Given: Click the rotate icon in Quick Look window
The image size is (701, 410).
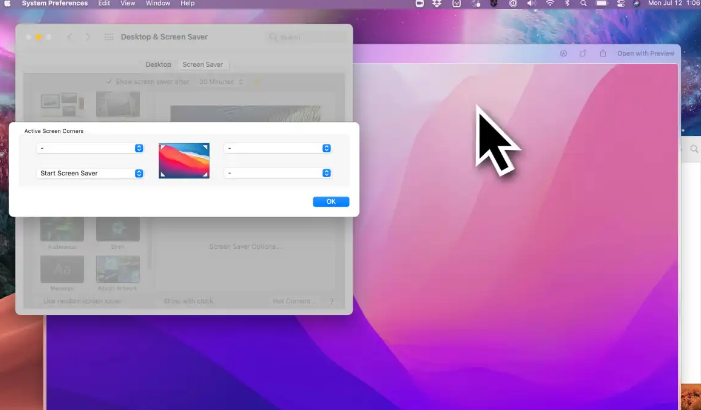Looking at the screenshot, I should click(x=583, y=53).
